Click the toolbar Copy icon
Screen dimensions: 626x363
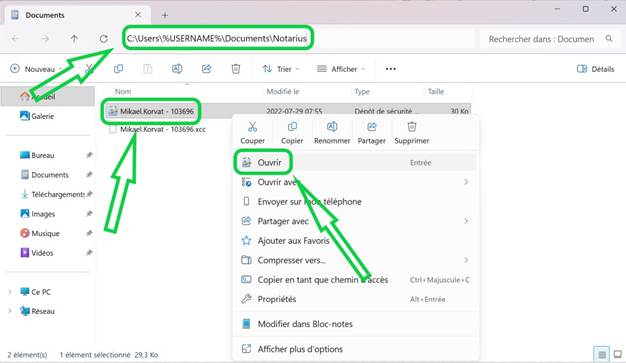coord(118,69)
